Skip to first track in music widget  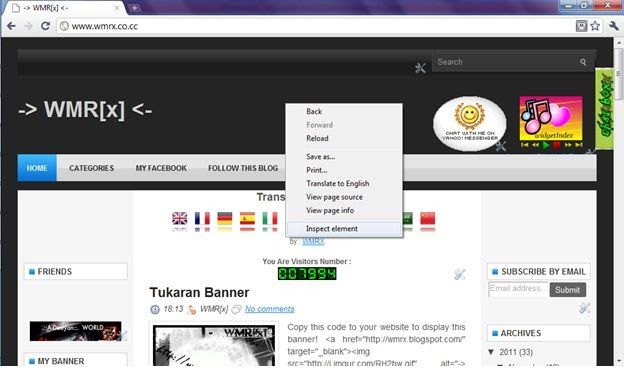(525, 145)
